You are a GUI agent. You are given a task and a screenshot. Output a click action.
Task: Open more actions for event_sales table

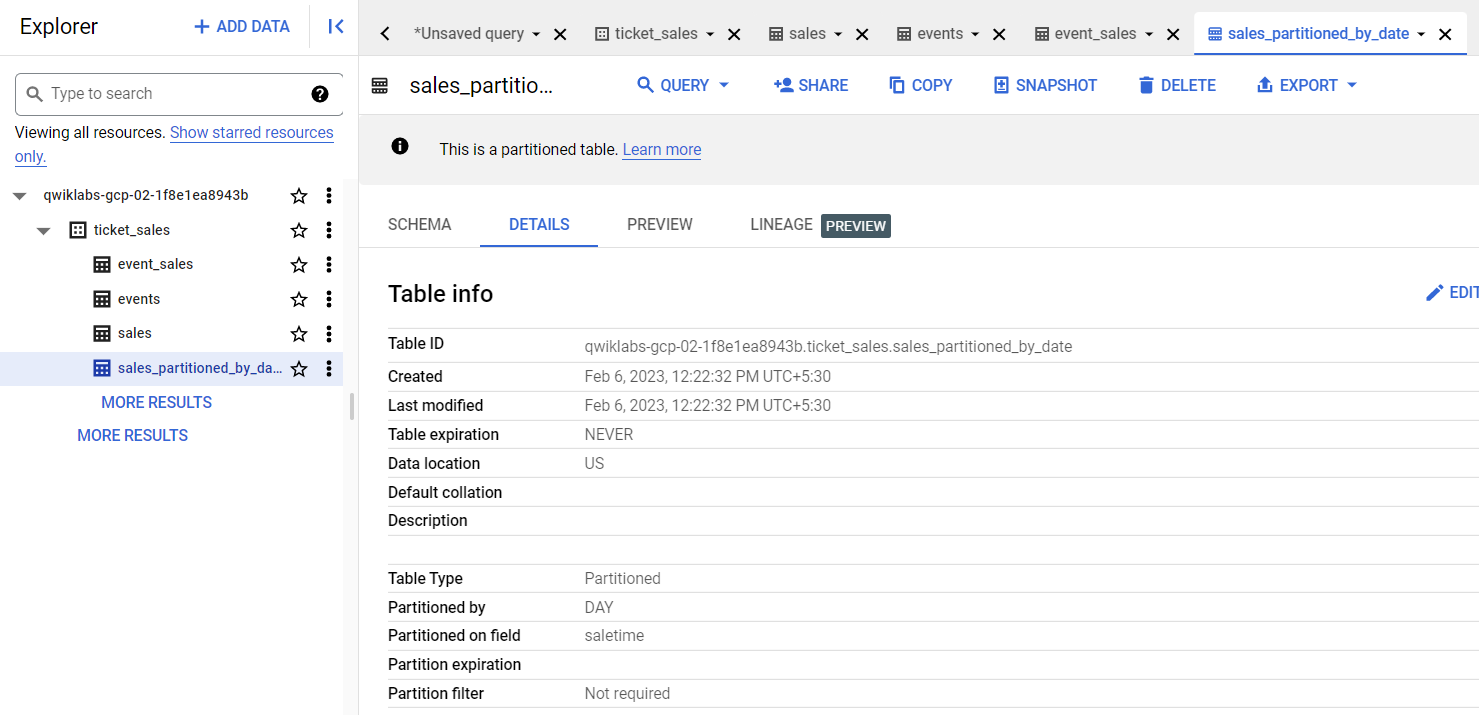[x=329, y=265]
